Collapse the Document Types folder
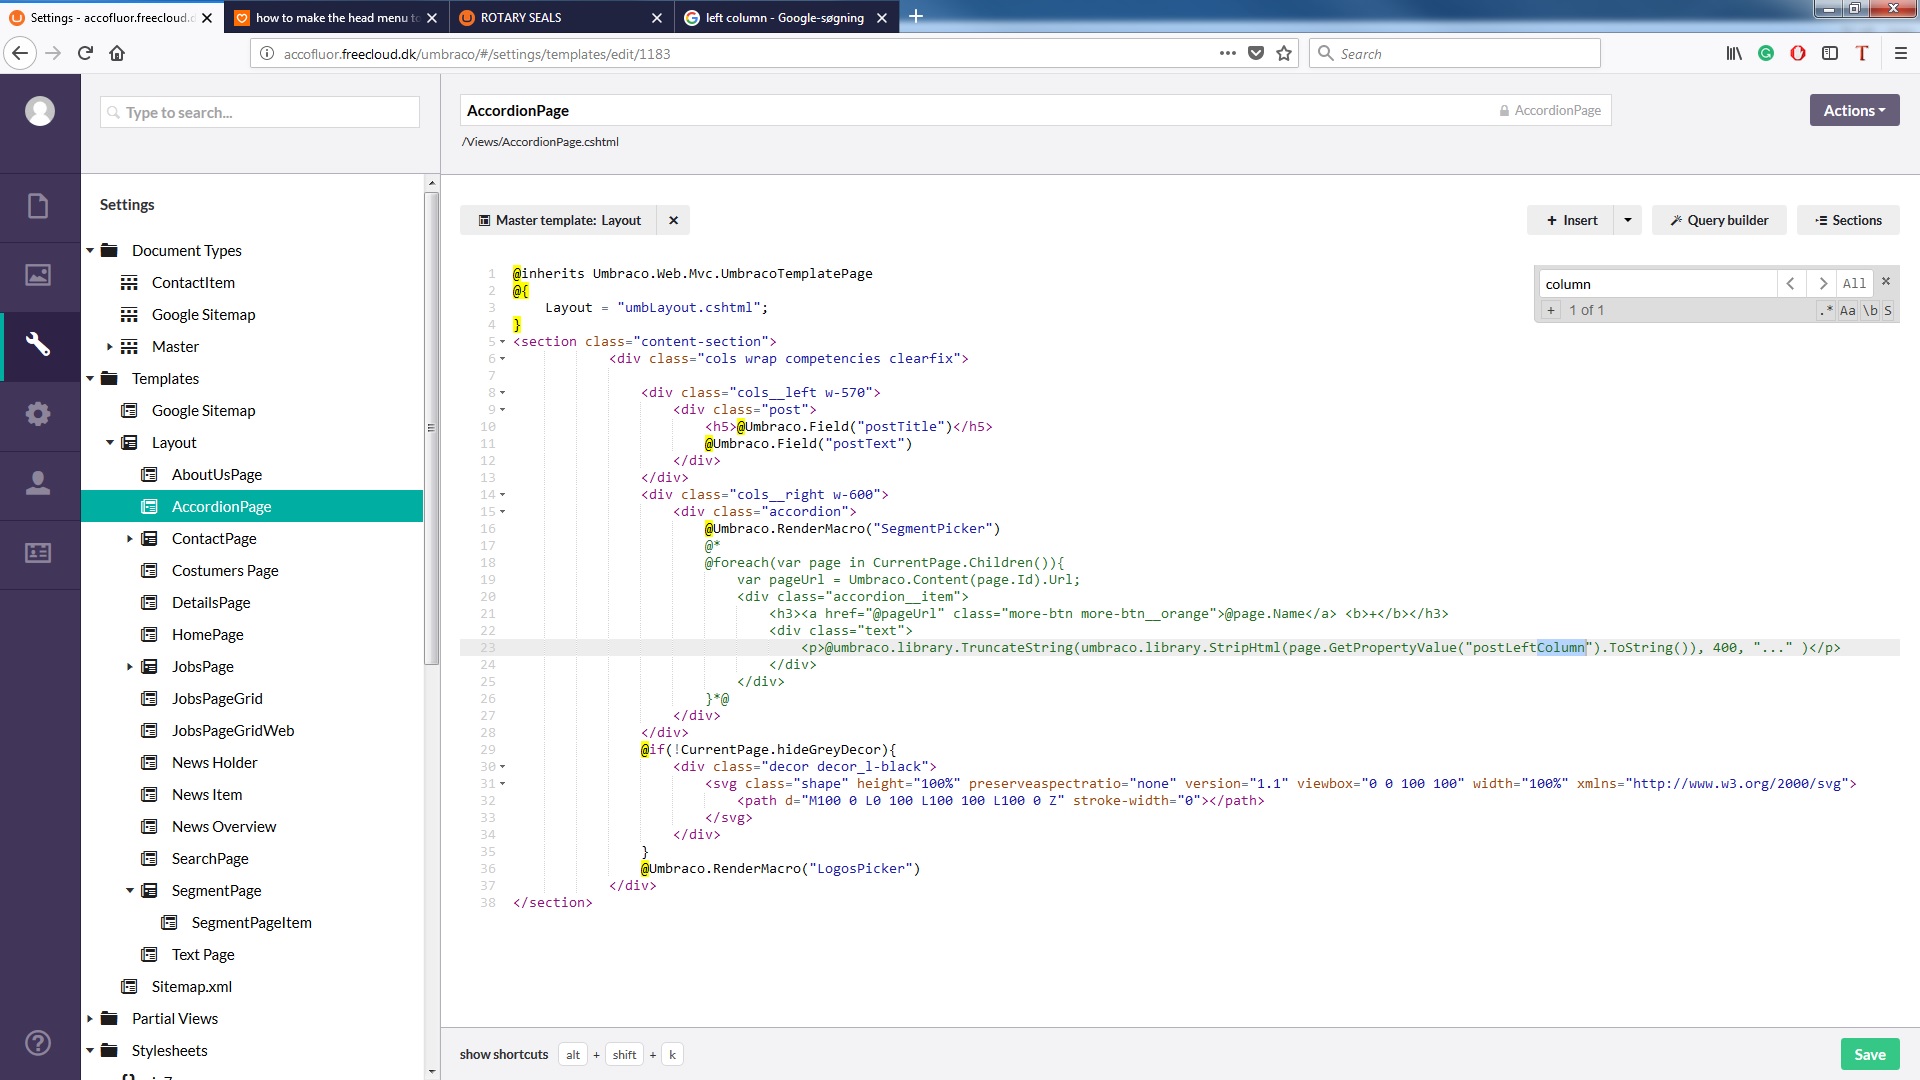 90,251
